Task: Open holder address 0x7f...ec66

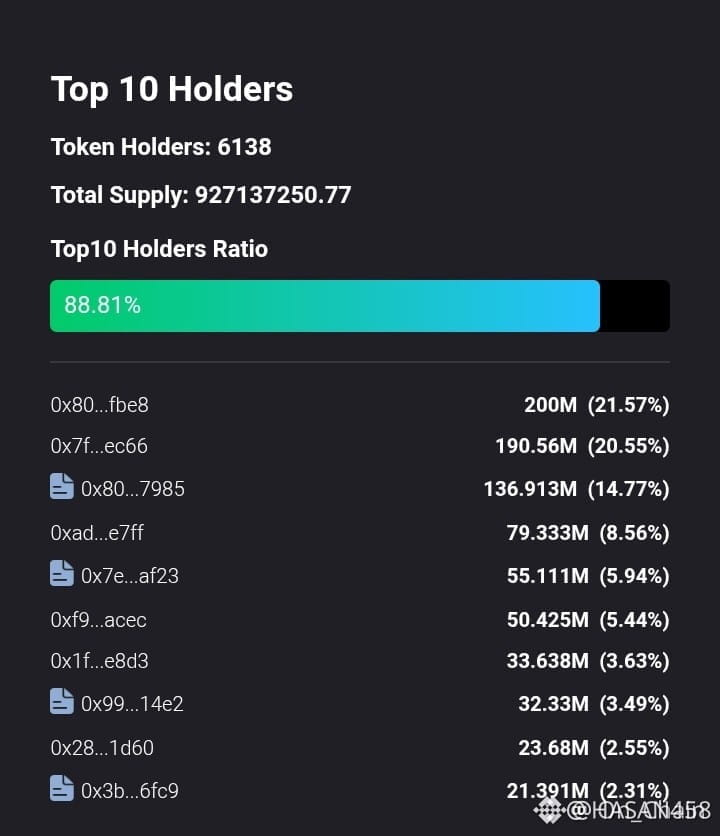Action: (x=99, y=446)
